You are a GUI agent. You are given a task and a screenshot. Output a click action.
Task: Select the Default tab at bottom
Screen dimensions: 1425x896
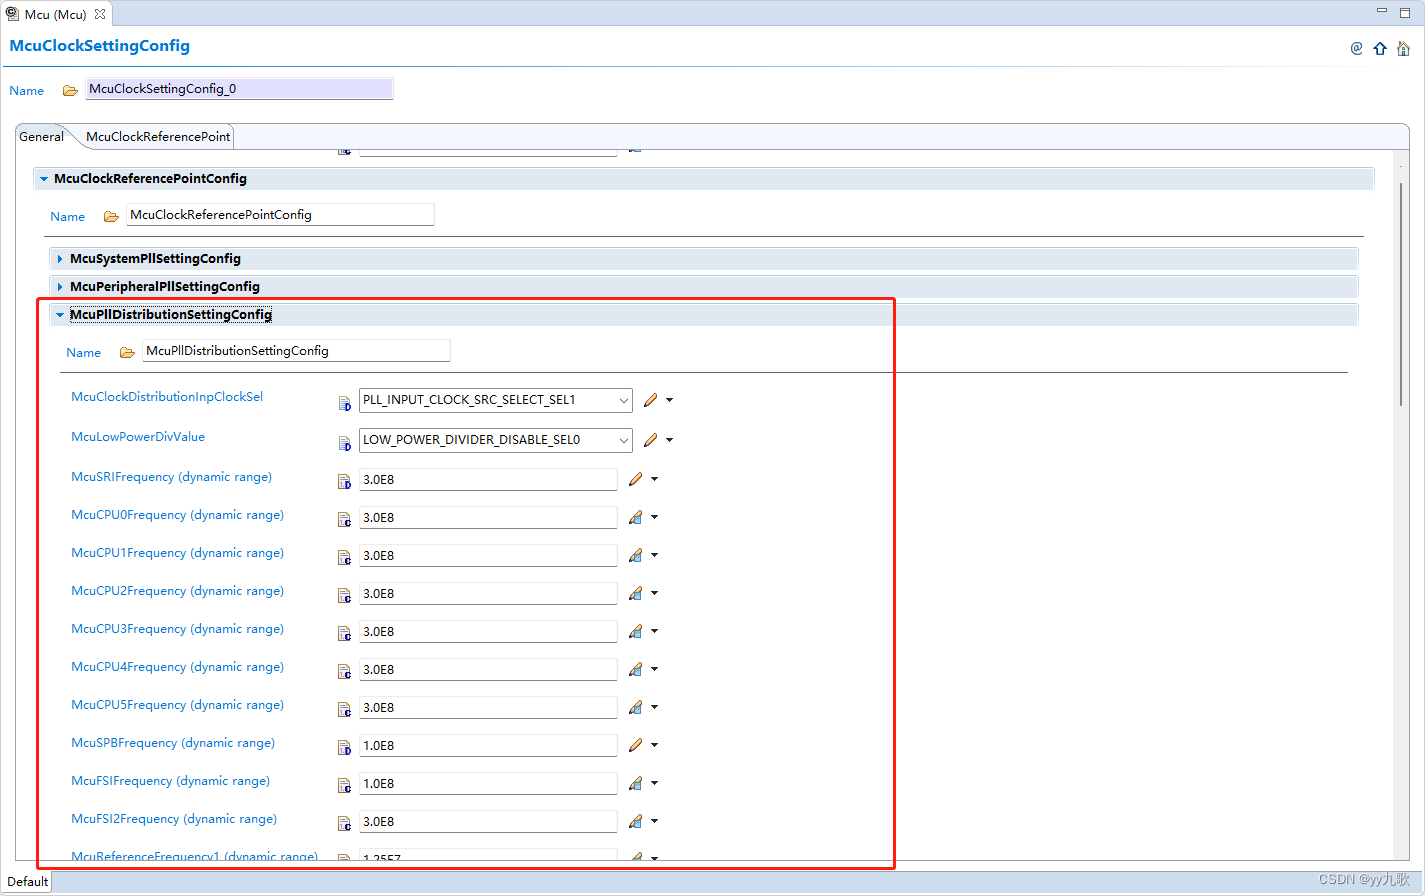pos(27,882)
